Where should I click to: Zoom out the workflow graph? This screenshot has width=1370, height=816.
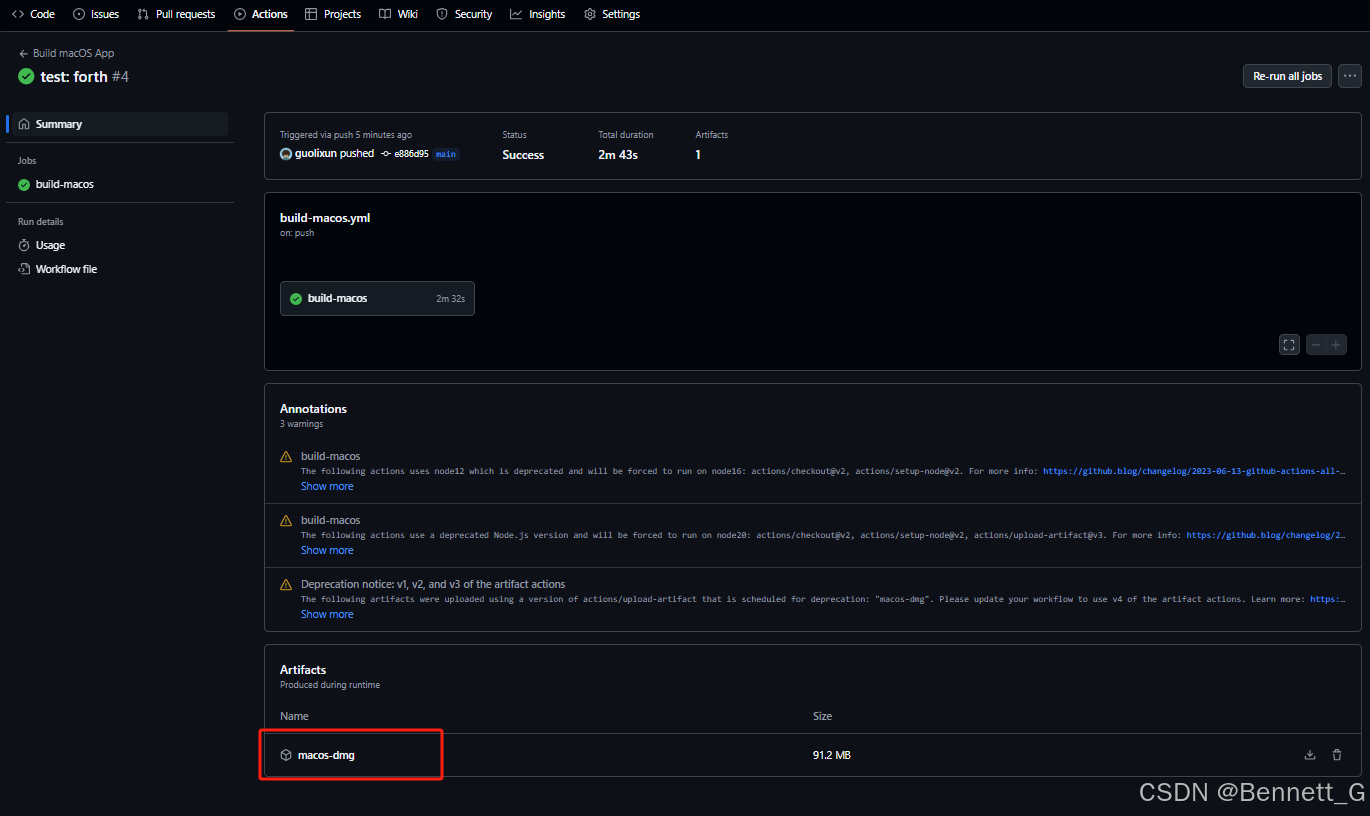1315,345
